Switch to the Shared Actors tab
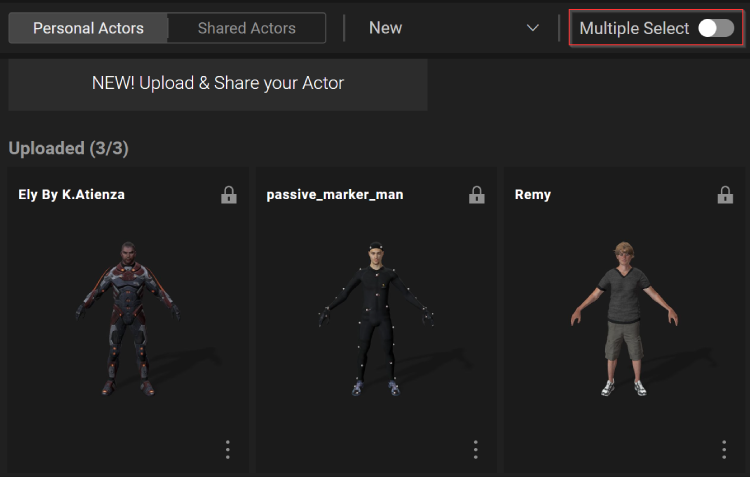The width and height of the screenshot is (750, 477). (246, 28)
